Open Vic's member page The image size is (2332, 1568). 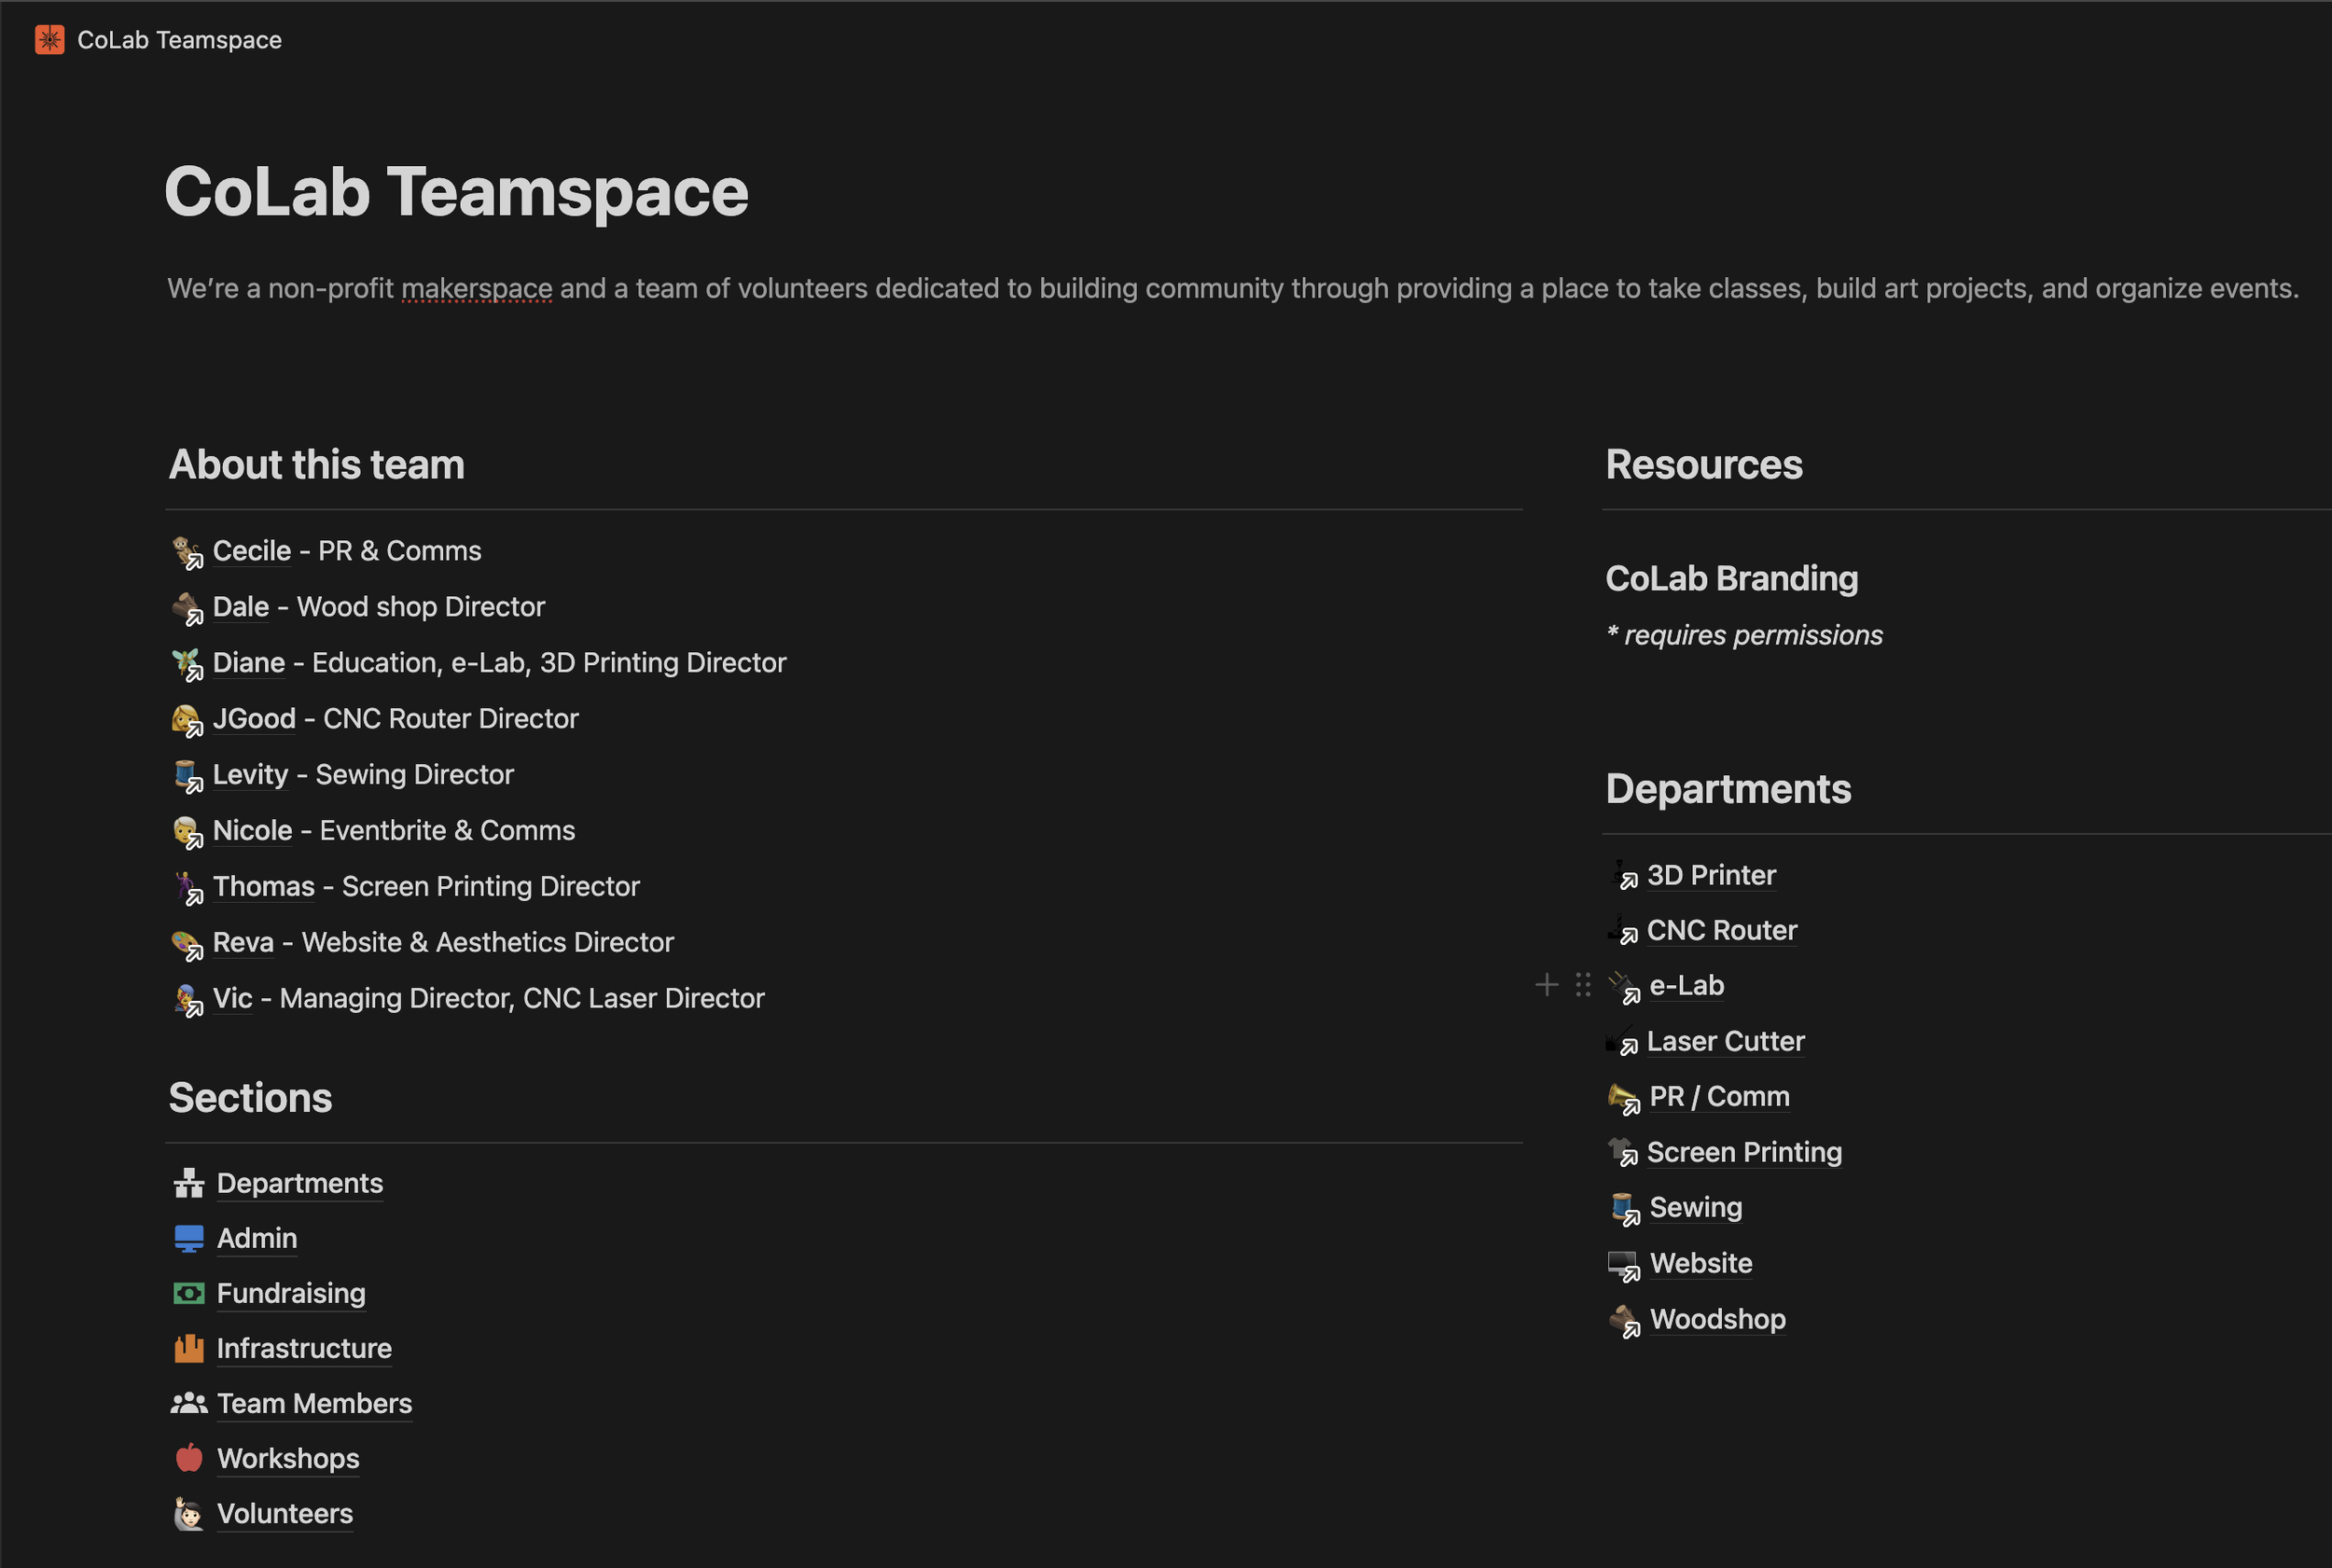(x=231, y=997)
